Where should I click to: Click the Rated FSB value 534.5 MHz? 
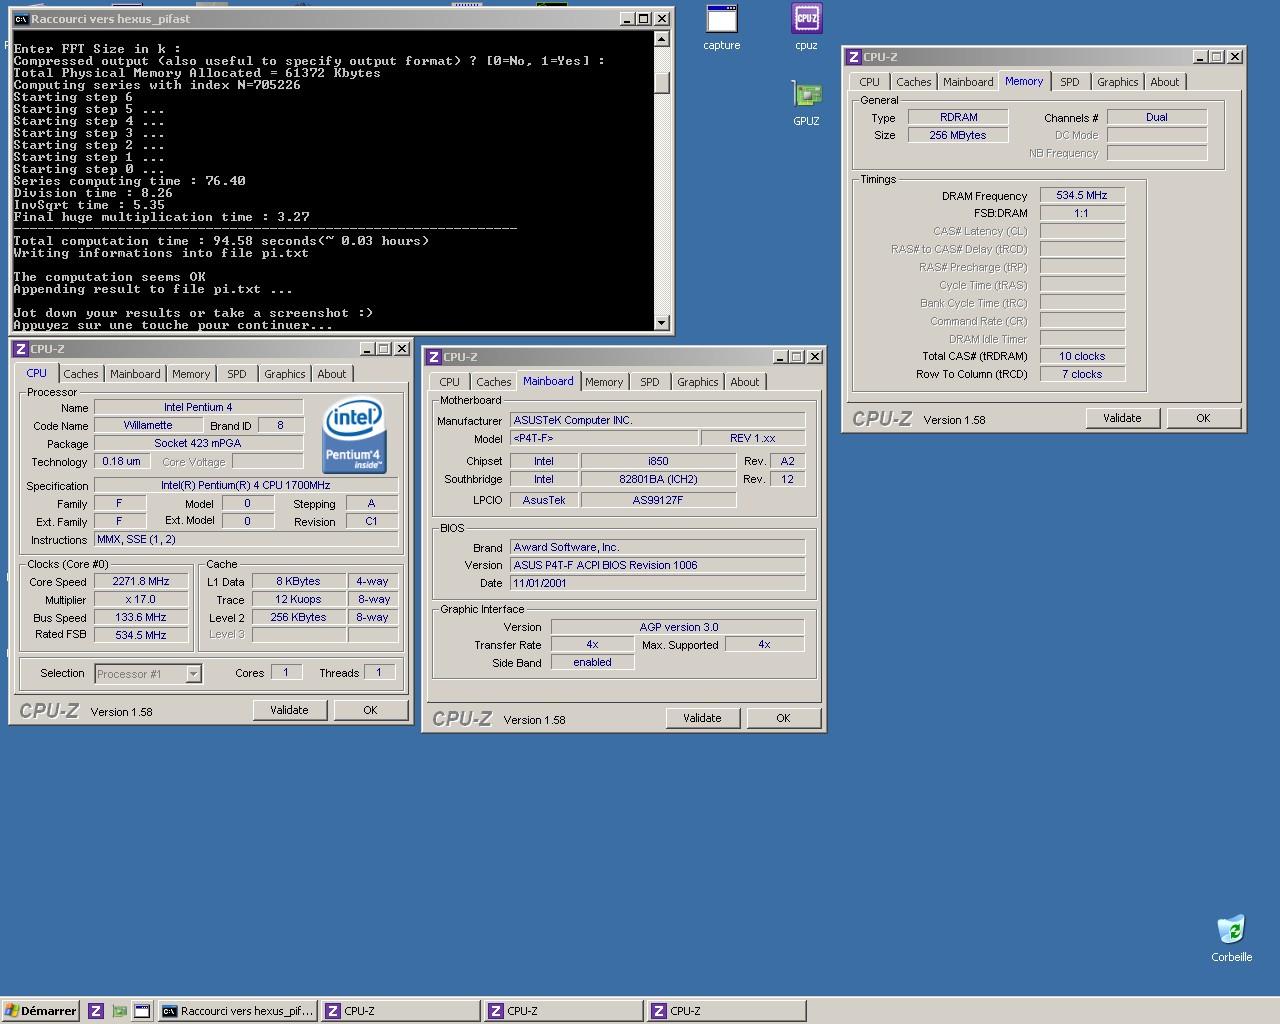(x=141, y=635)
